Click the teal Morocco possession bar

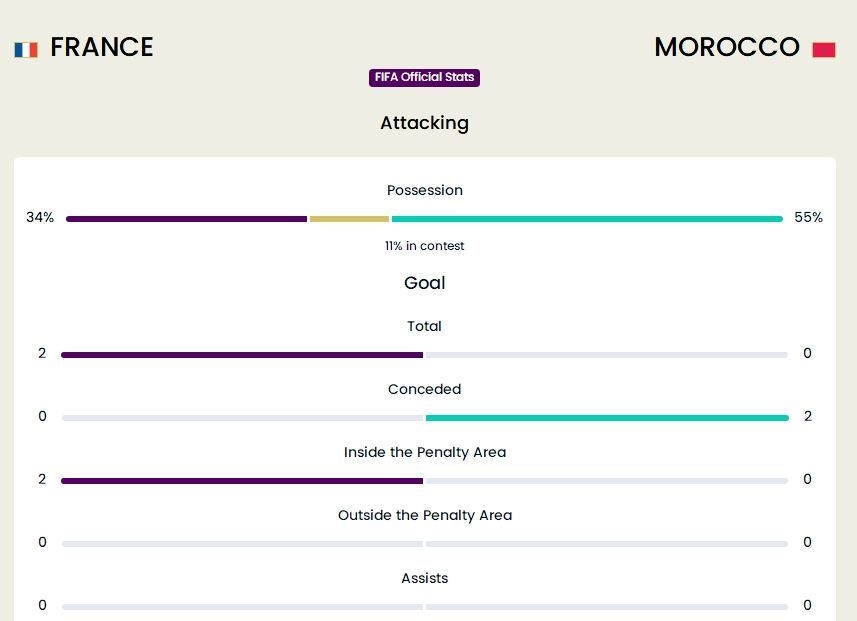pyautogui.click(x=587, y=219)
